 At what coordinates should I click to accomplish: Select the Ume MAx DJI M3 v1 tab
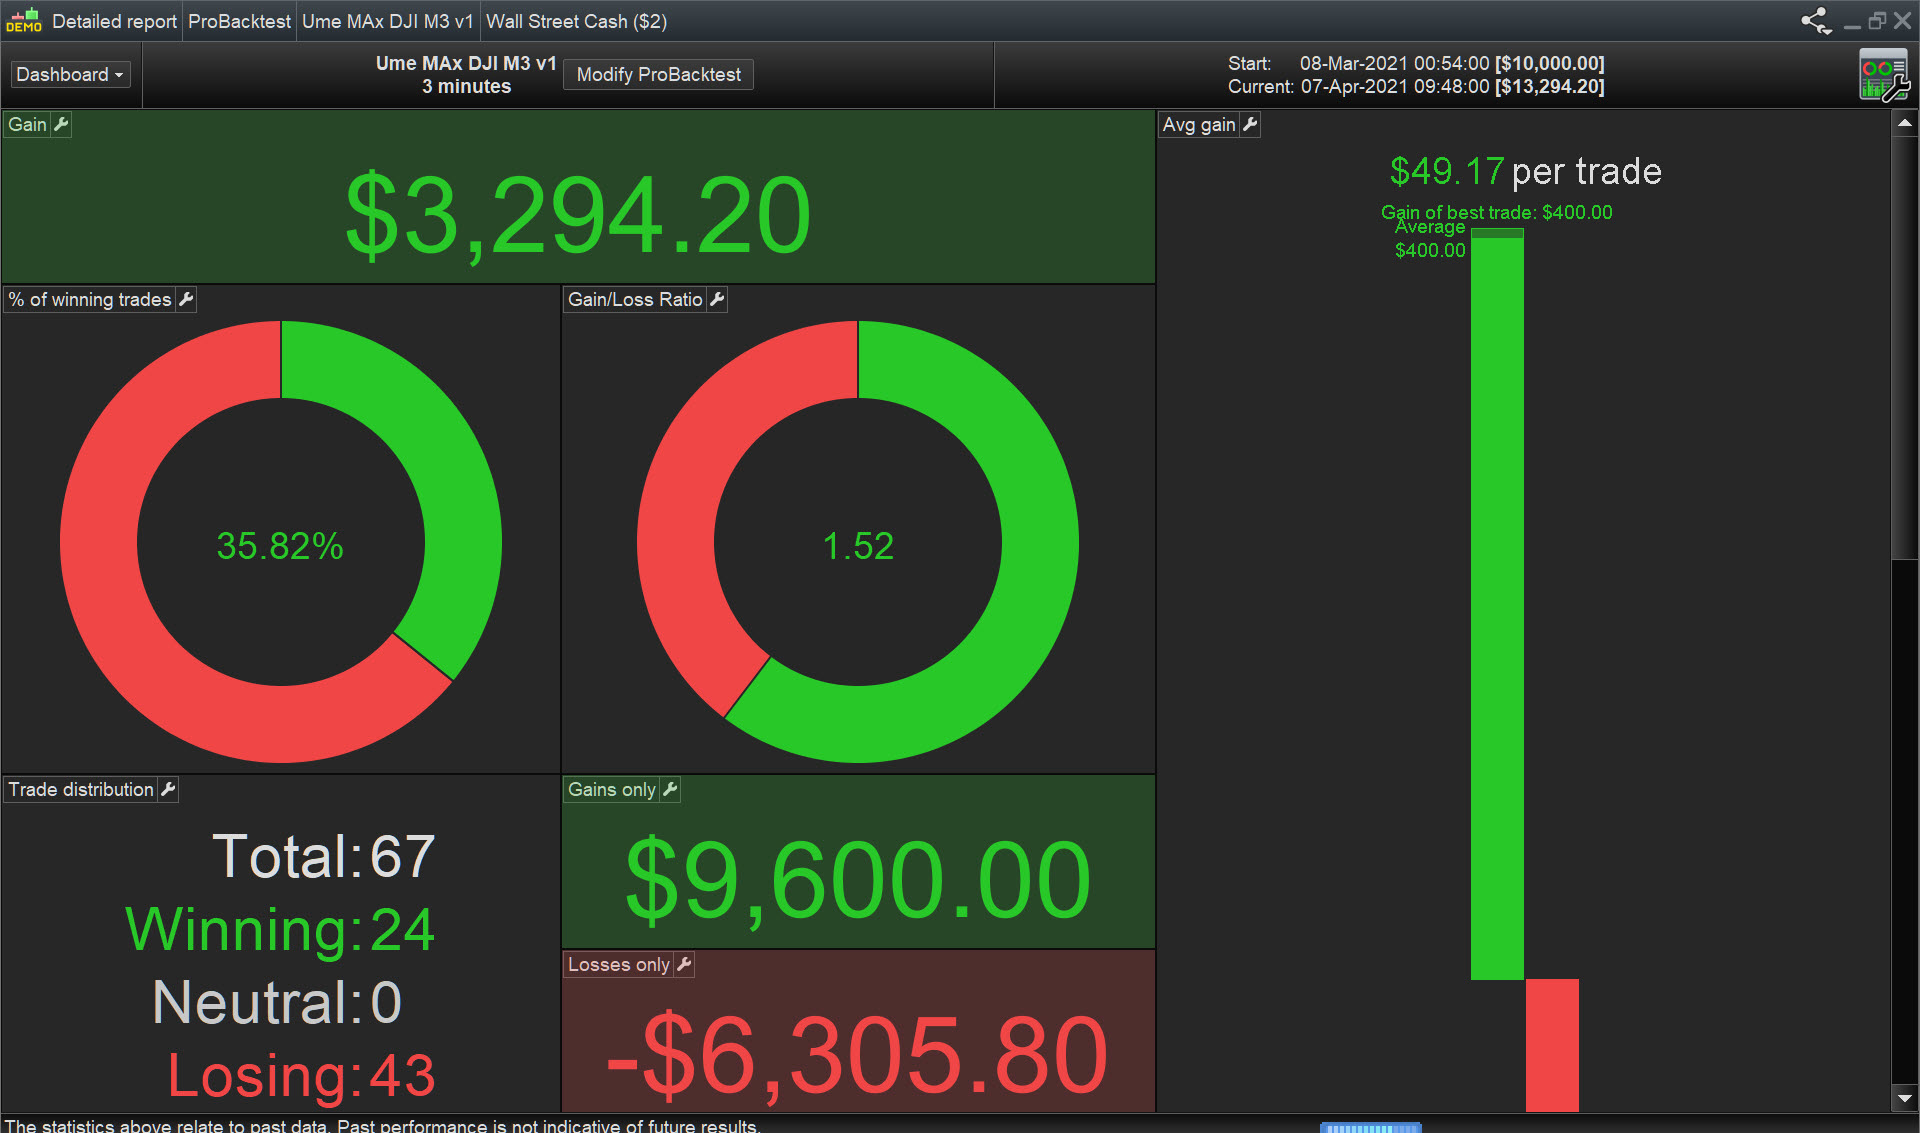tap(387, 21)
